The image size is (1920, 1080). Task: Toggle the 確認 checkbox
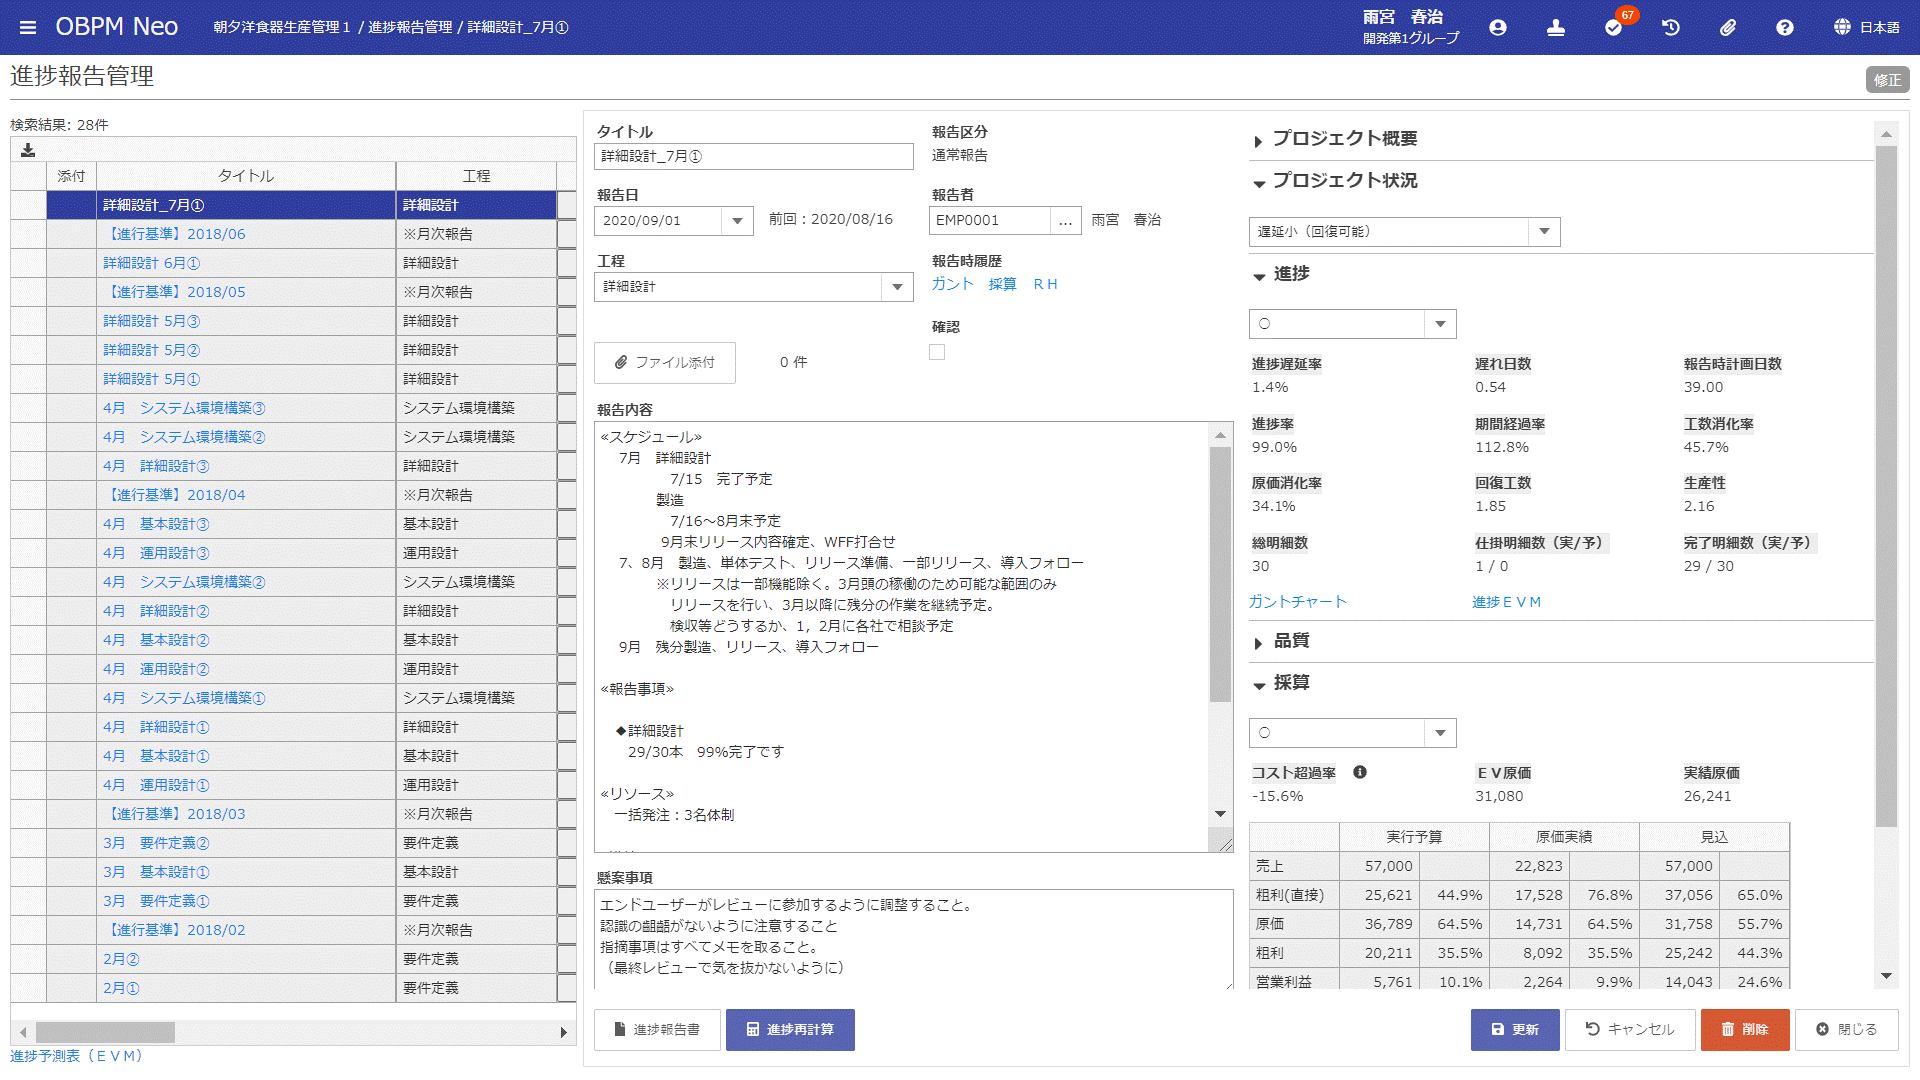point(940,351)
